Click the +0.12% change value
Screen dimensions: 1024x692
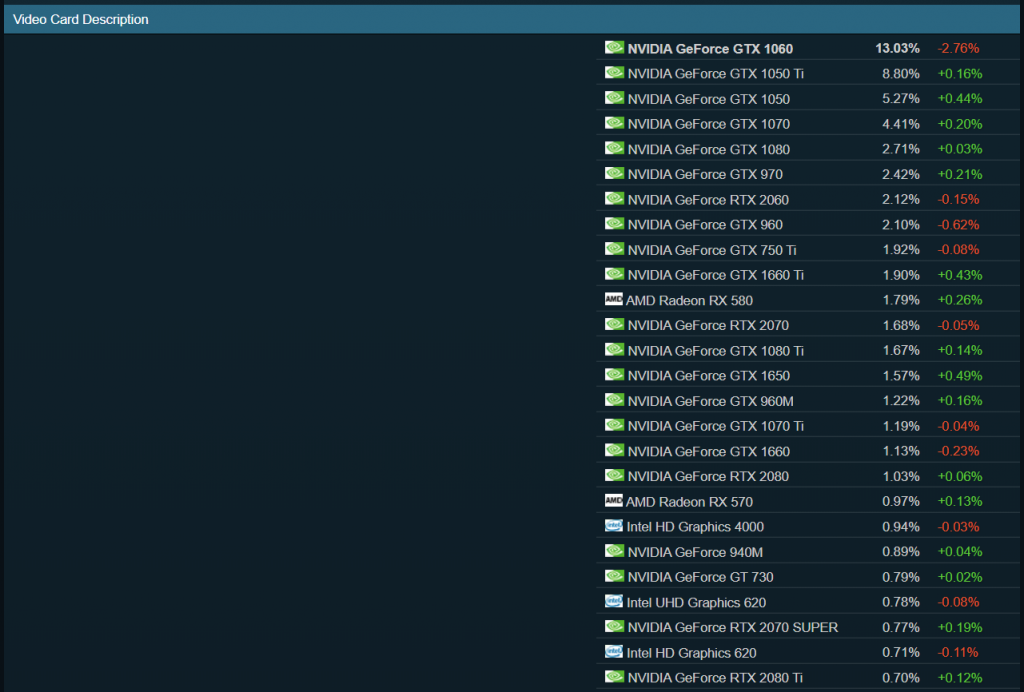959,677
